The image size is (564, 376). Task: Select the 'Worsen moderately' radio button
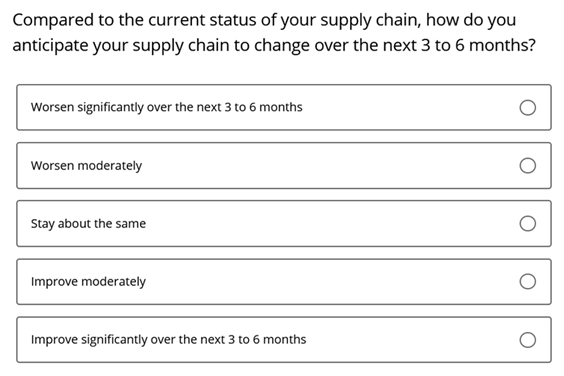coord(527,166)
